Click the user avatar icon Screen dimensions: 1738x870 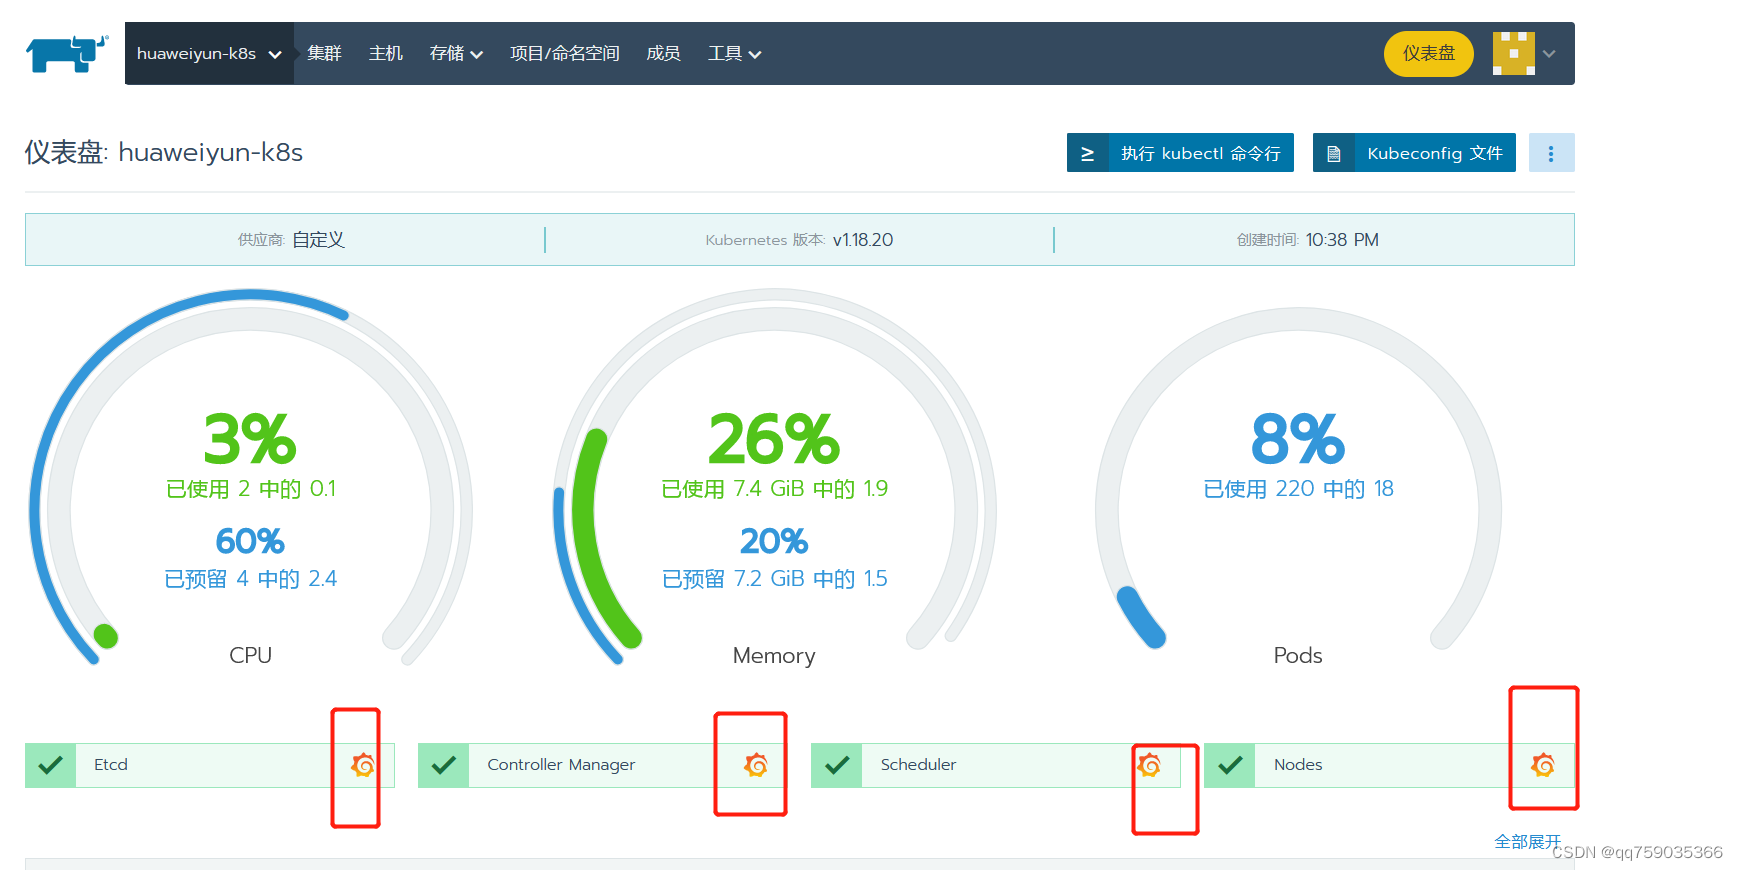[1514, 53]
